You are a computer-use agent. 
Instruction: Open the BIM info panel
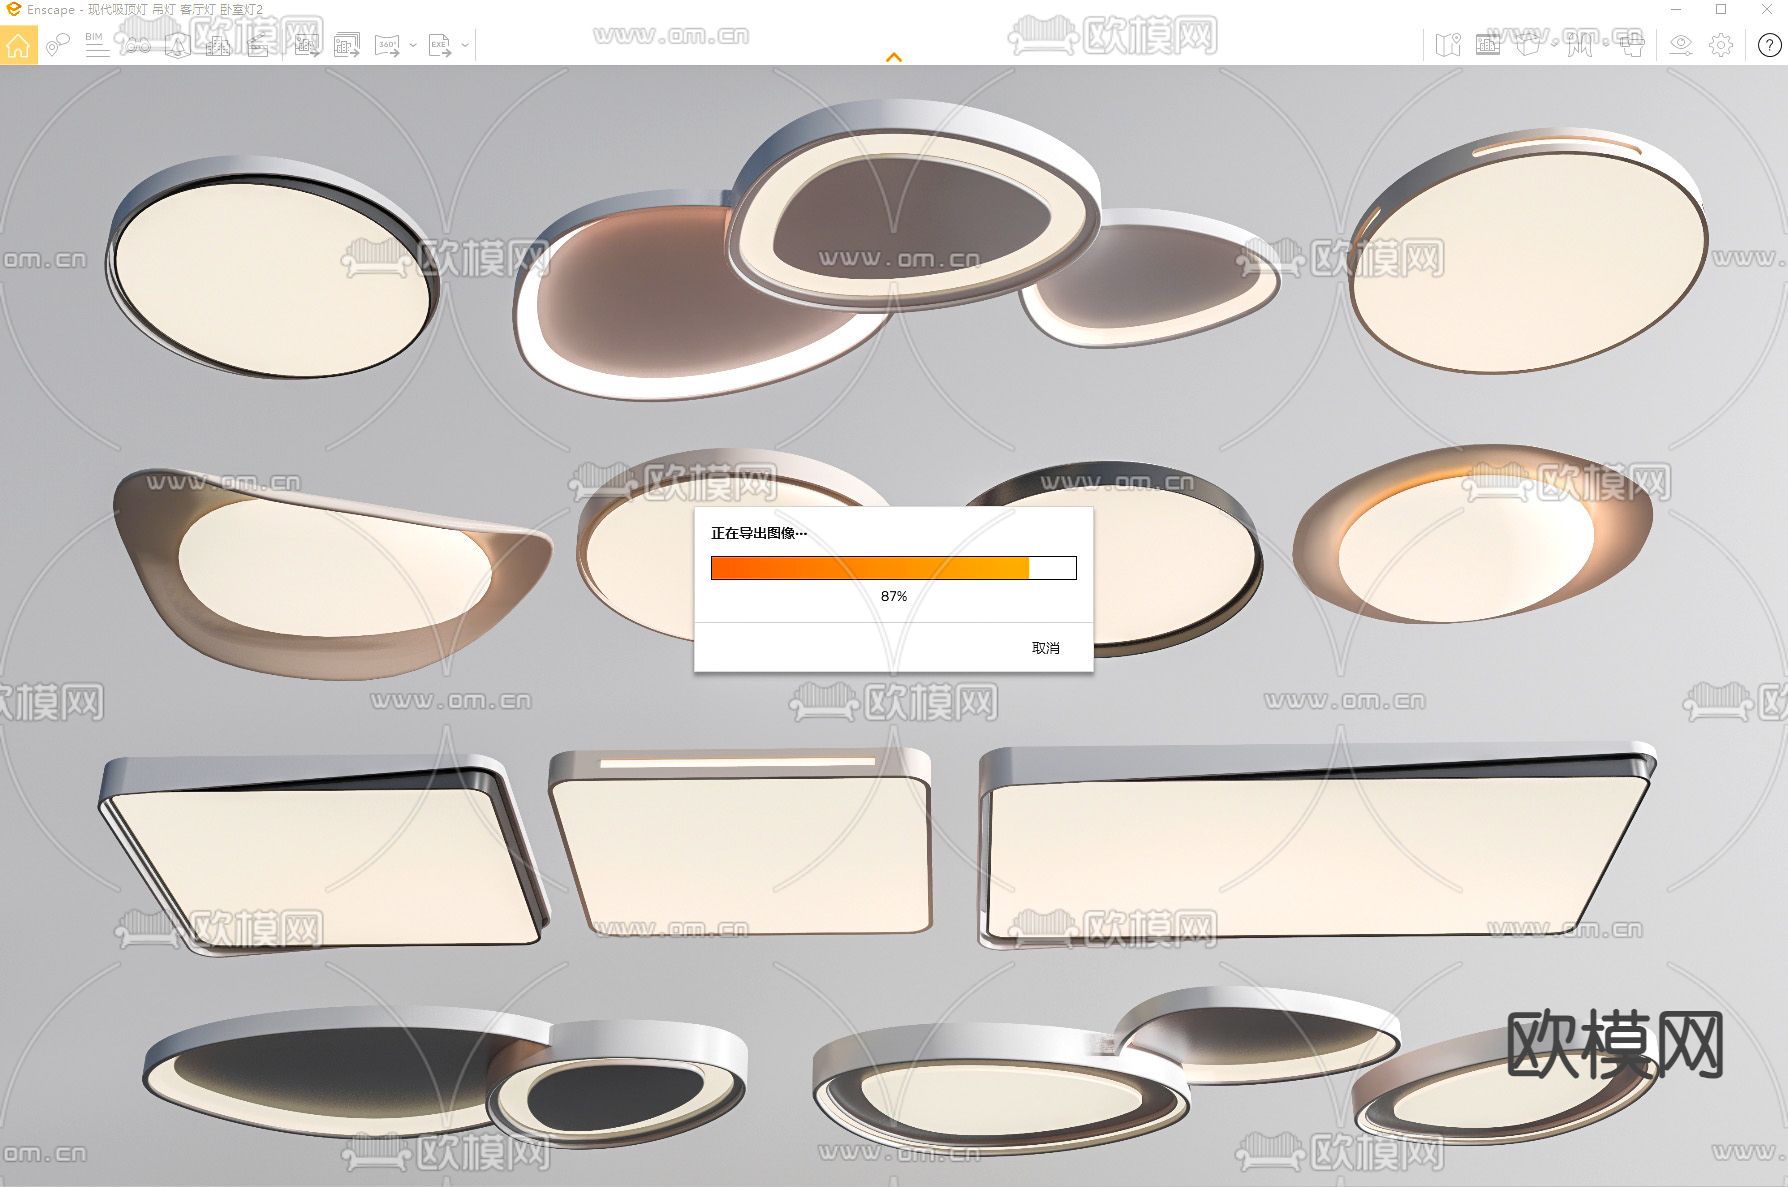(x=97, y=45)
